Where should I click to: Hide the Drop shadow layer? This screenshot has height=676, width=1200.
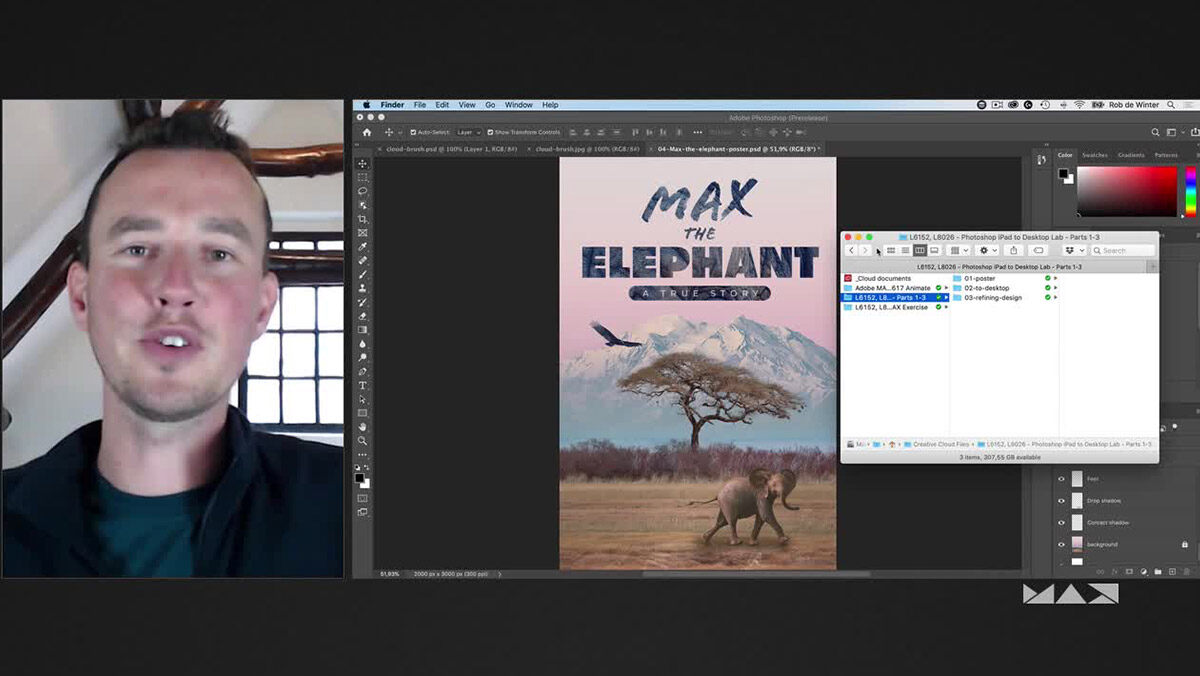click(x=1062, y=501)
